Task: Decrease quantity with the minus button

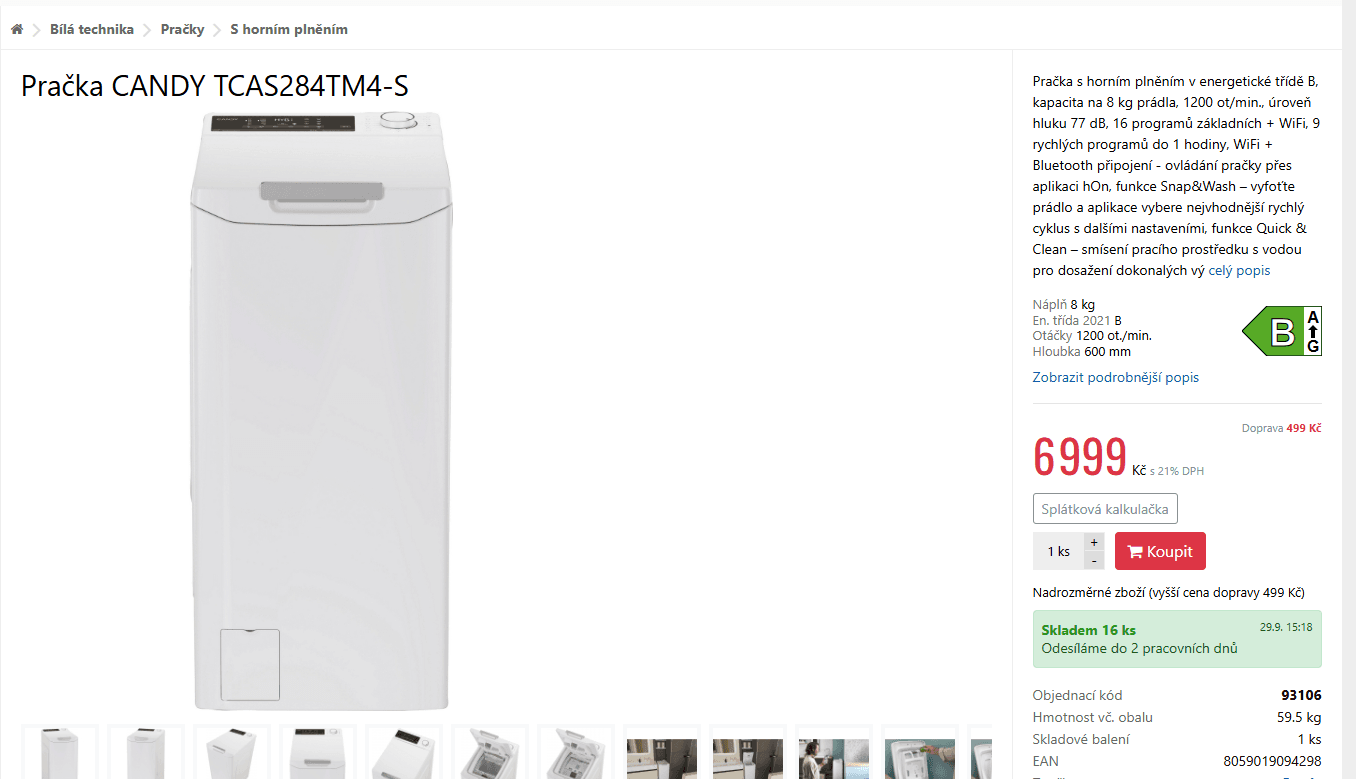Action: [1094, 561]
